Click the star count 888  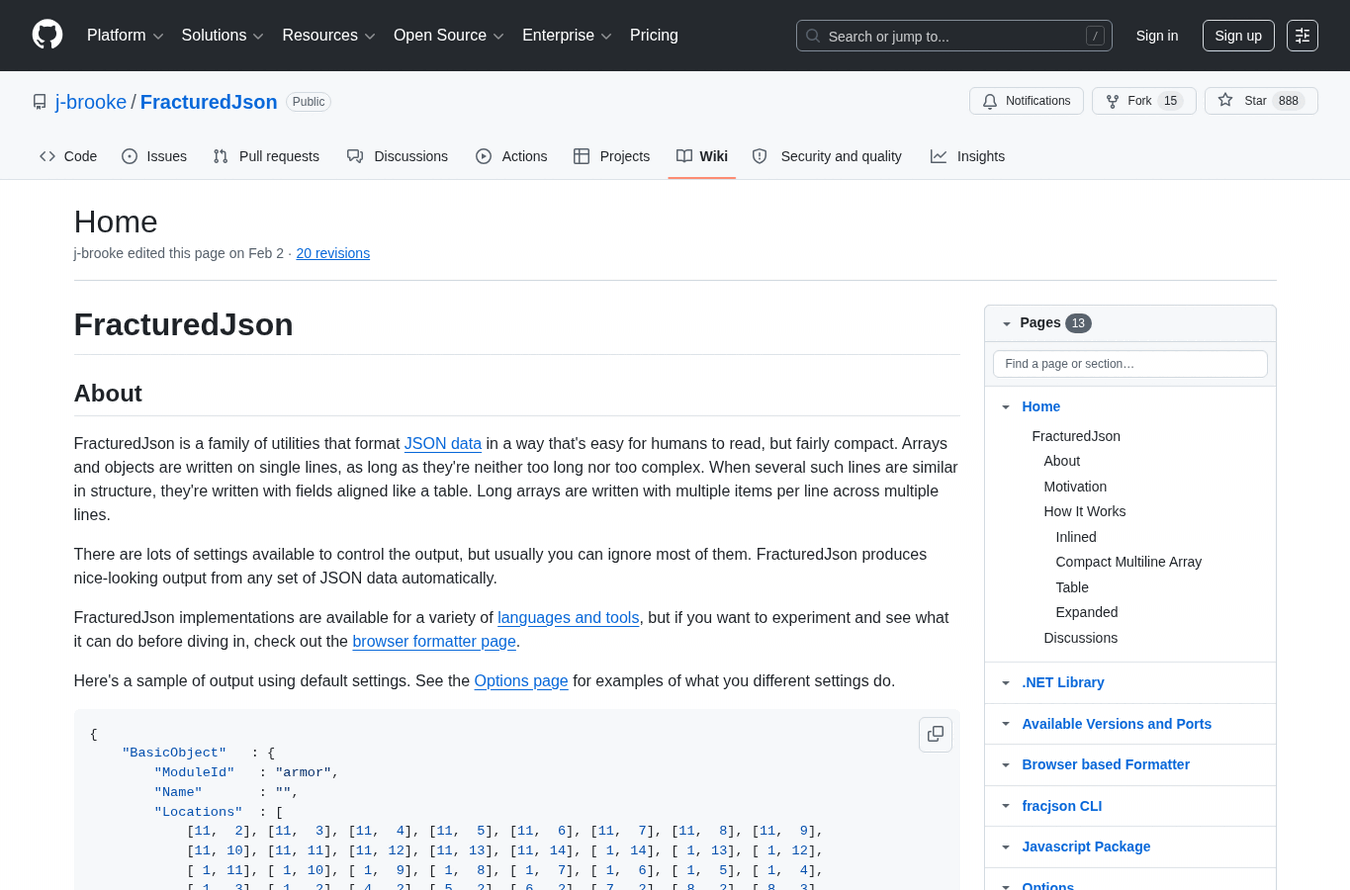click(1290, 101)
